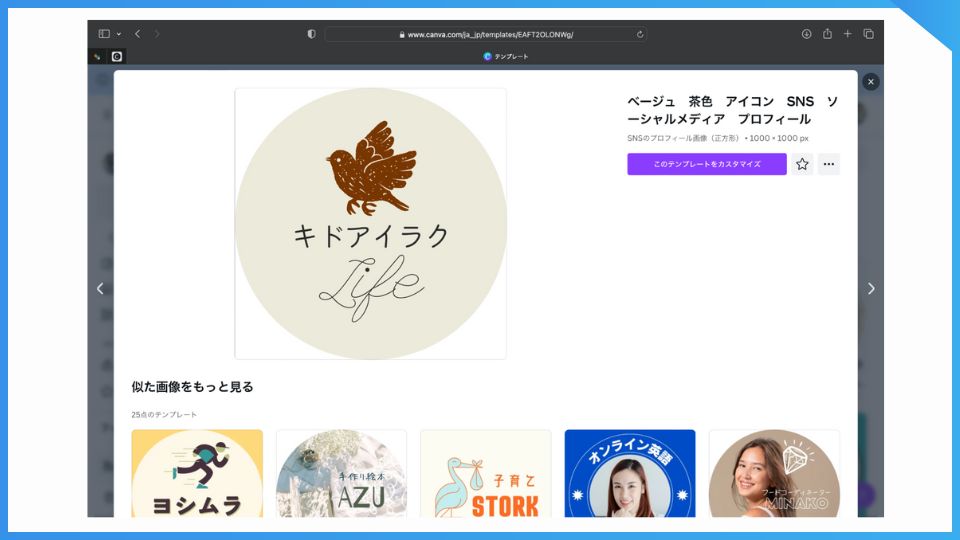Viewport: 960px width, 540px height.
Task: Toggle the Safari sidebar icon
Action: pos(104,34)
